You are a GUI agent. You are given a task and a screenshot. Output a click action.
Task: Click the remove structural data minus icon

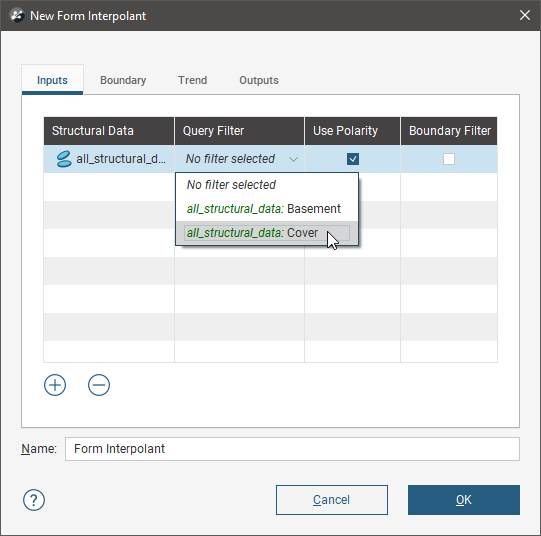(x=99, y=385)
